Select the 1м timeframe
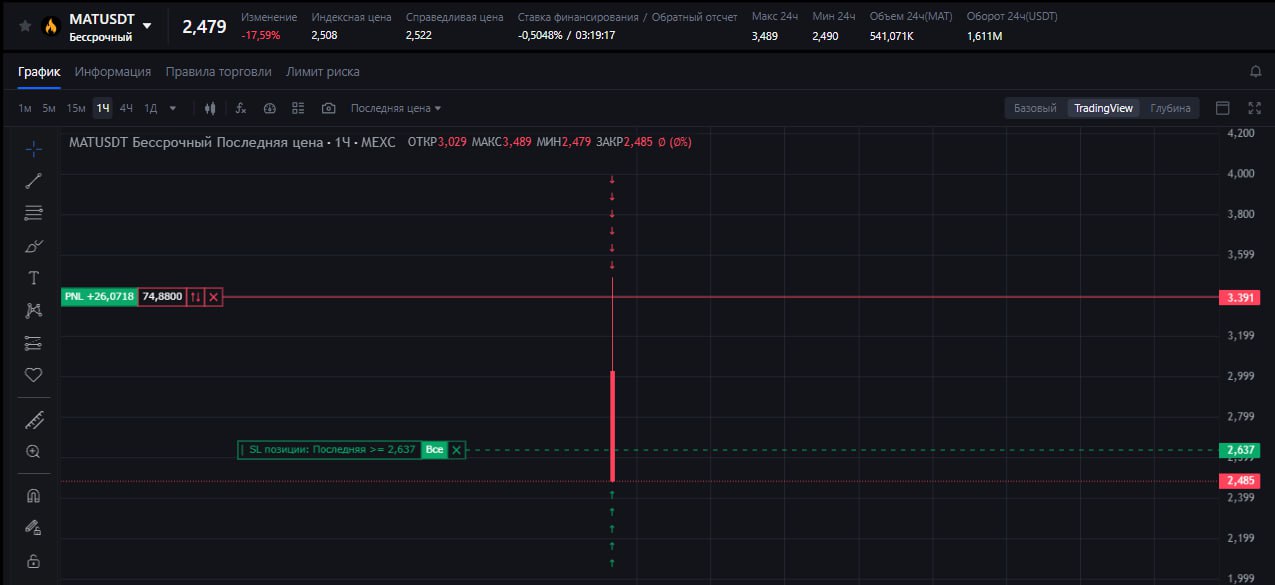 click(25, 108)
